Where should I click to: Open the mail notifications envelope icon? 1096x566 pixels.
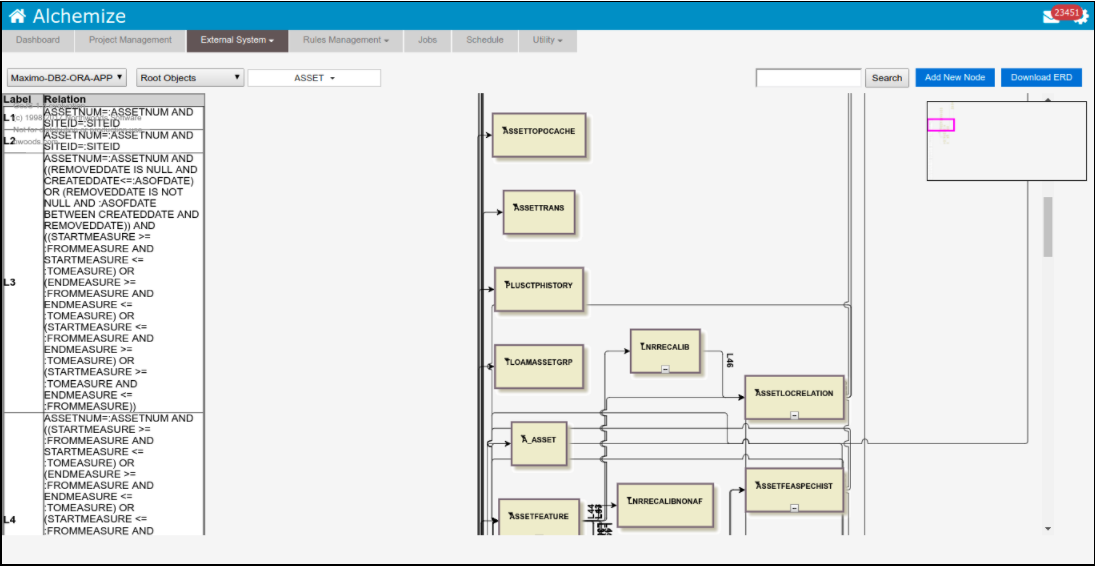click(1049, 16)
